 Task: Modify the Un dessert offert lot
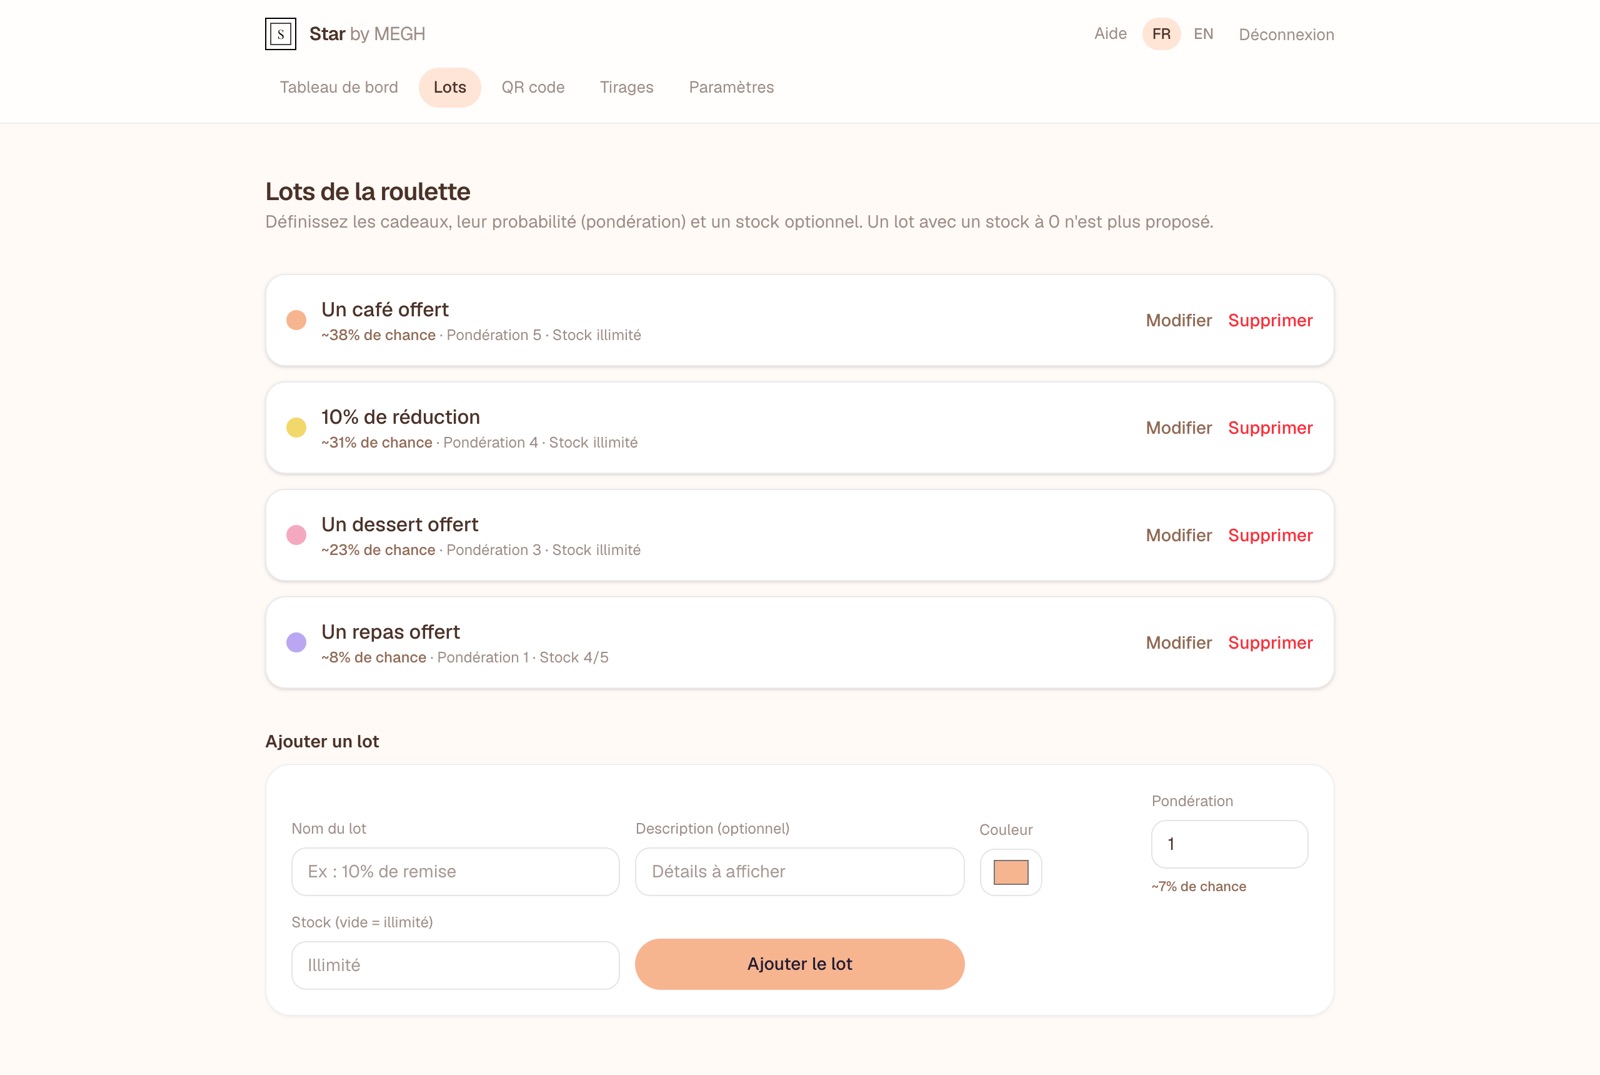click(x=1179, y=535)
